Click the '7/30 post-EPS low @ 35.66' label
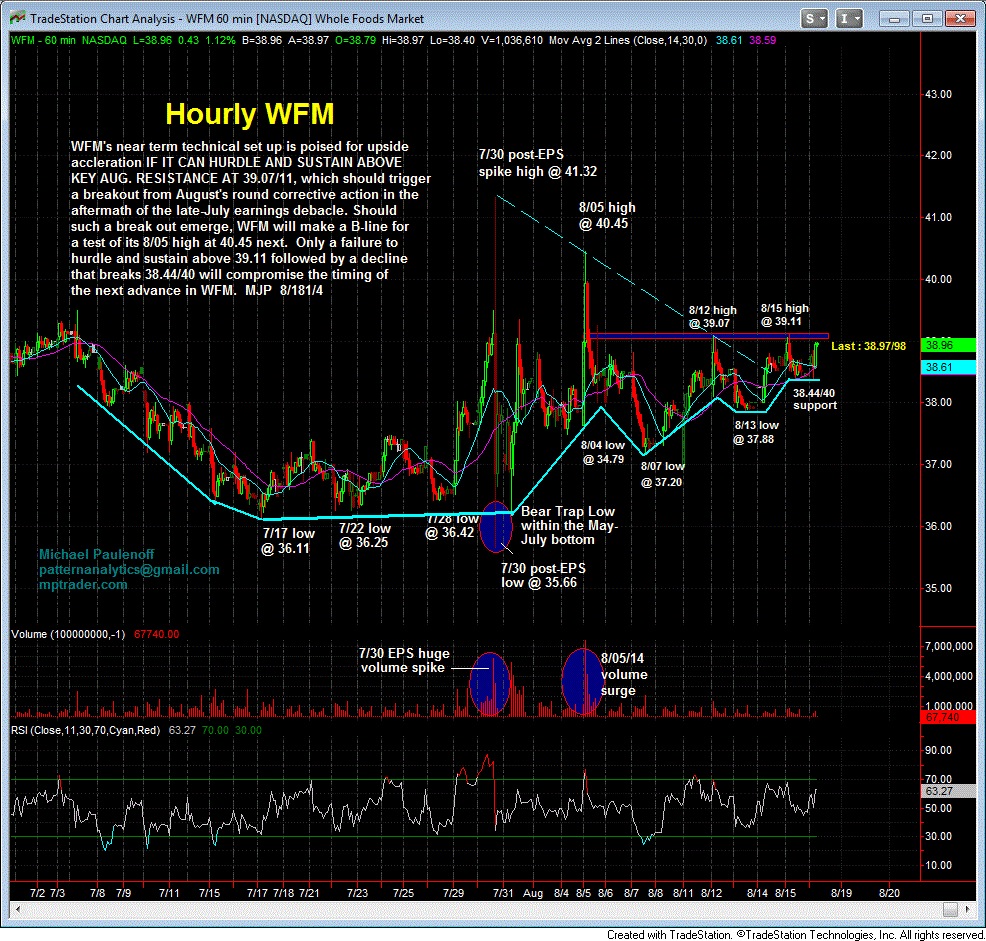 point(543,576)
